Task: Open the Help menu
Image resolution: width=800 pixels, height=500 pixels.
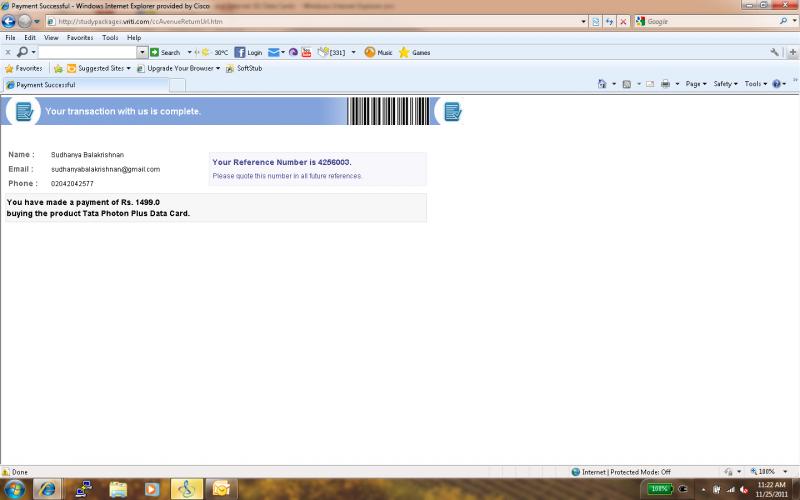Action: coord(134,38)
